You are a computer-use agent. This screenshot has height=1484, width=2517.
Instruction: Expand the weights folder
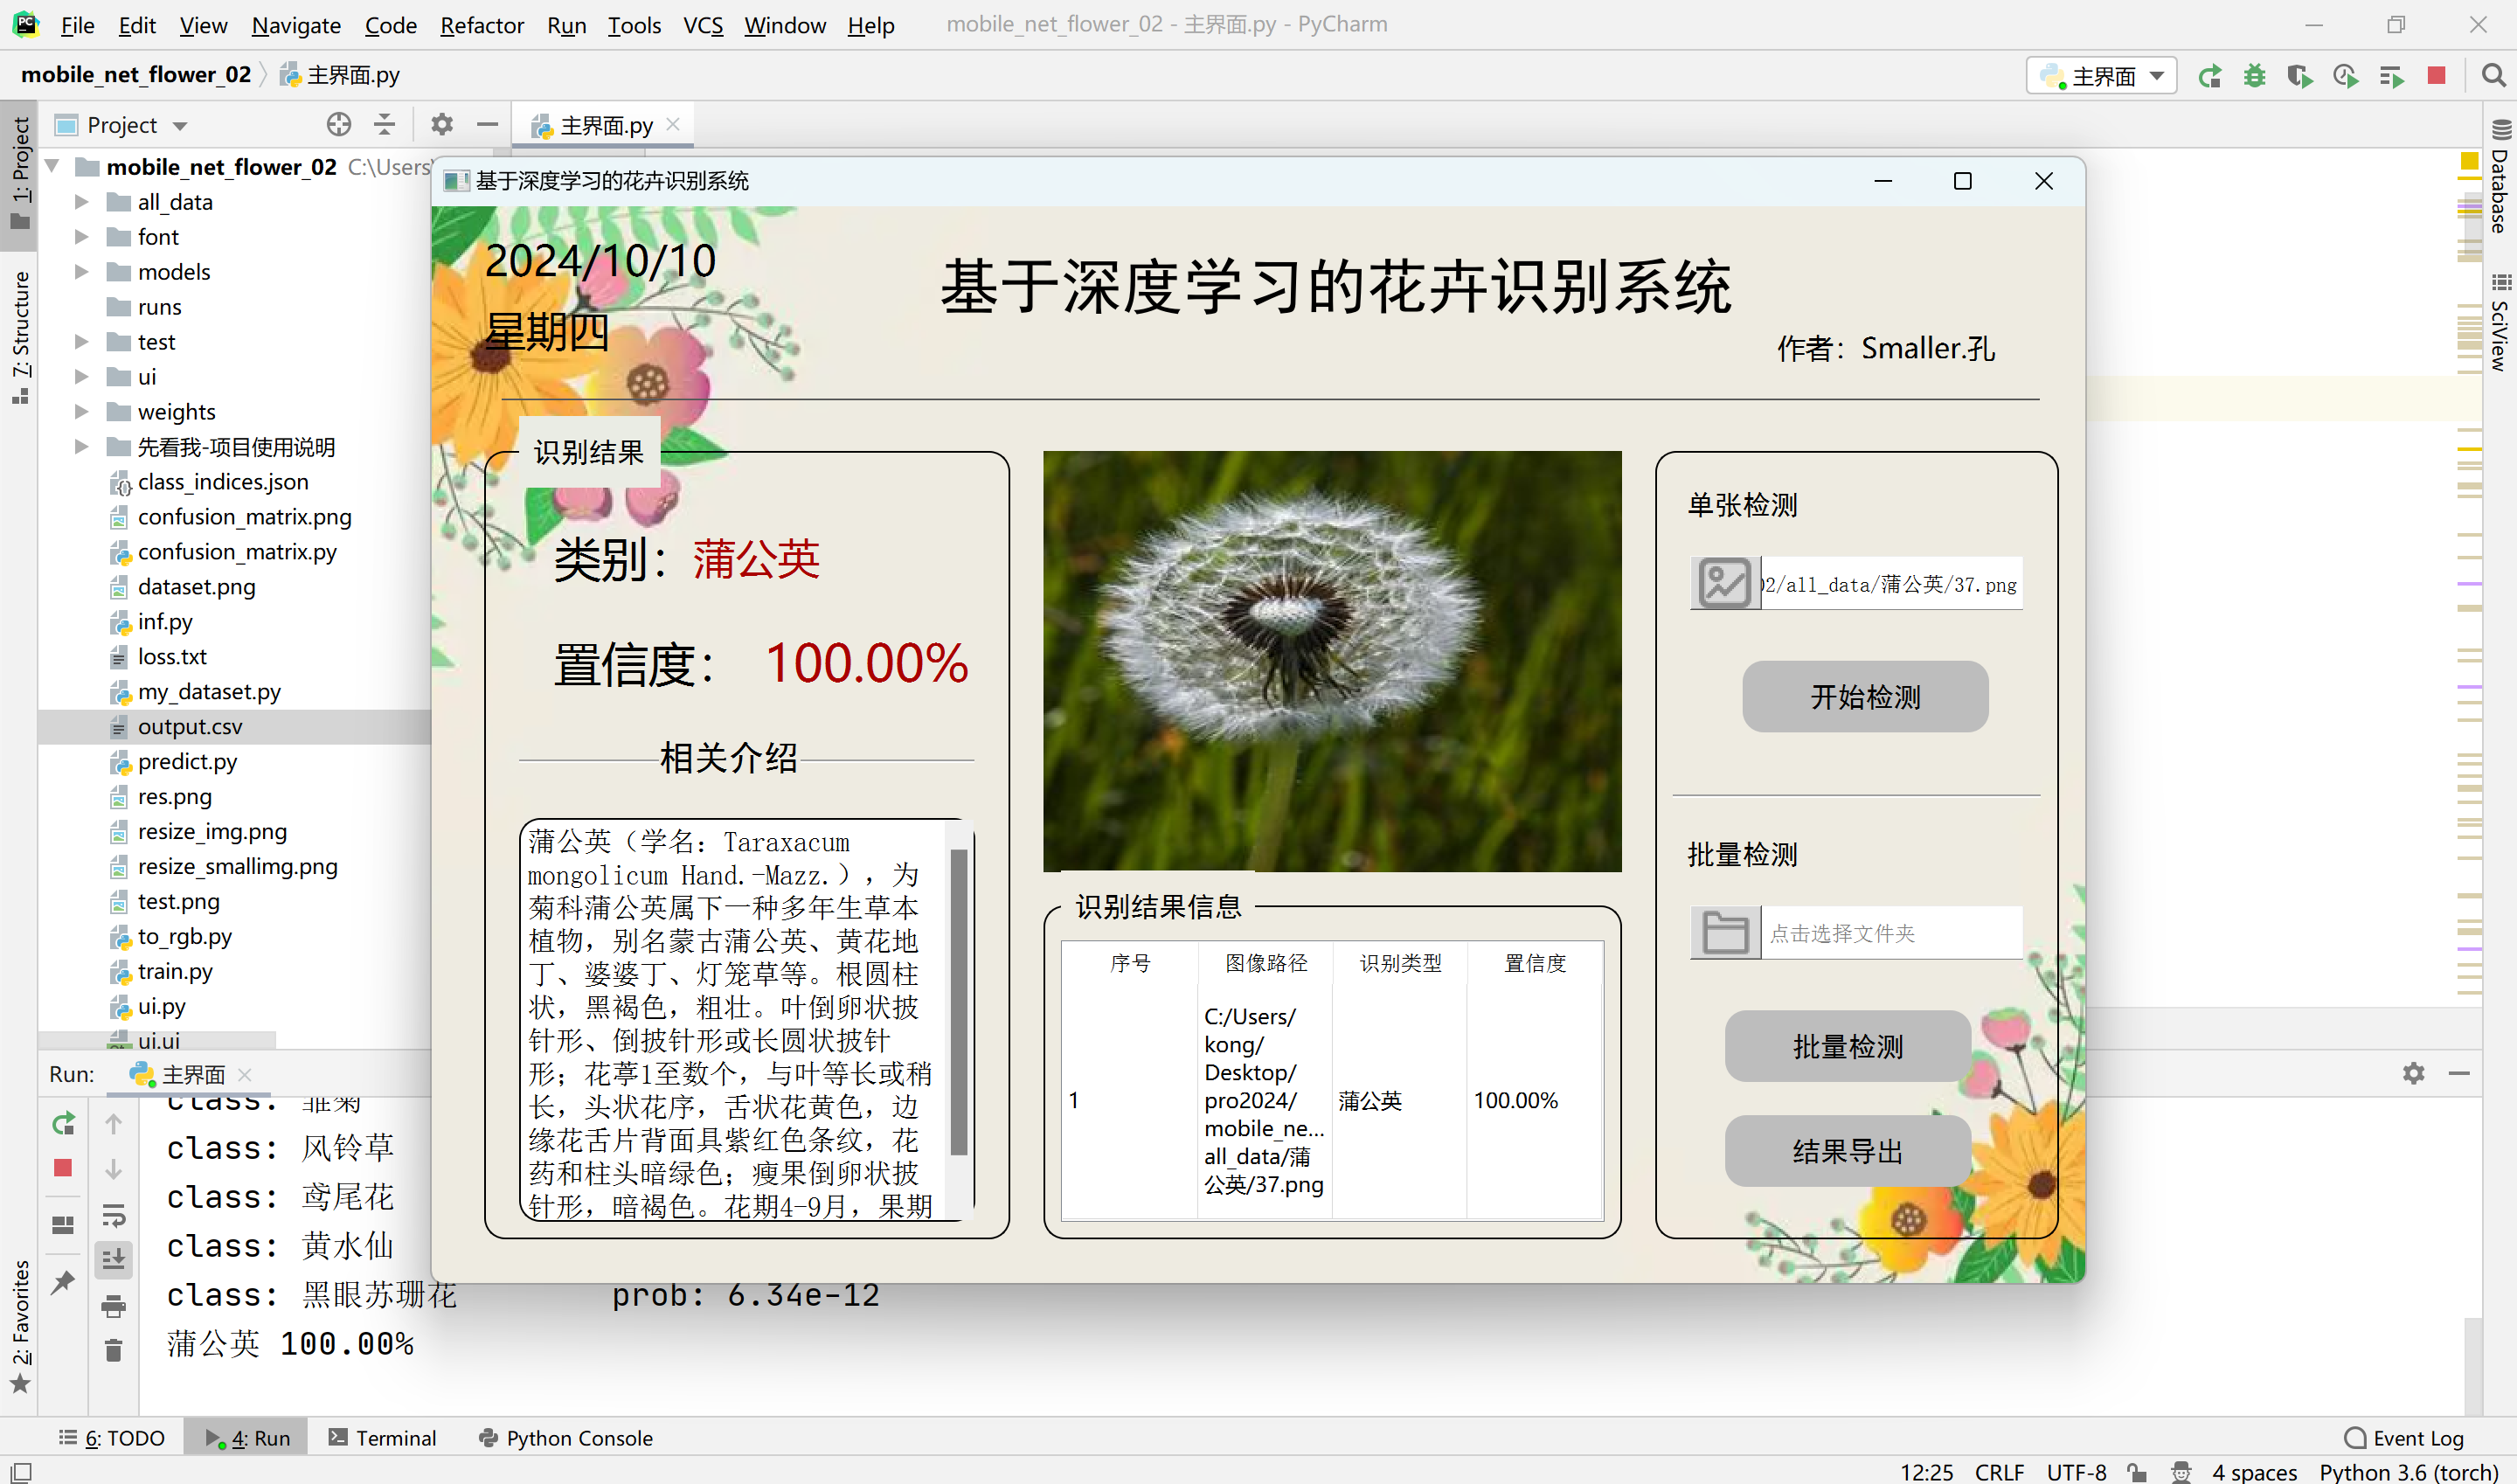(x=82, y=411)
